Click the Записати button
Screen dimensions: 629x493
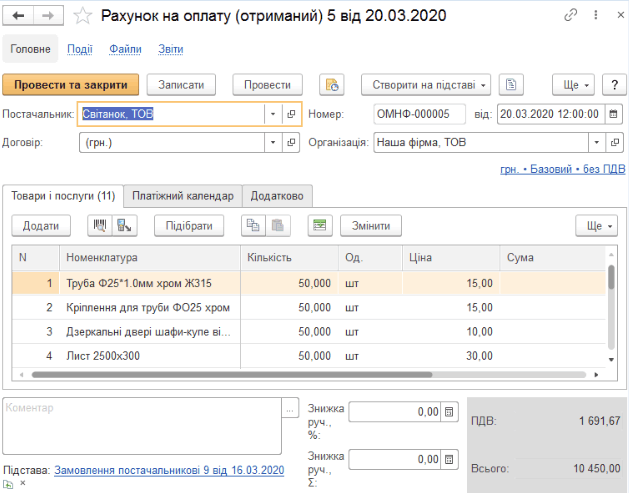pyautogui.click(x=181, y=85)
